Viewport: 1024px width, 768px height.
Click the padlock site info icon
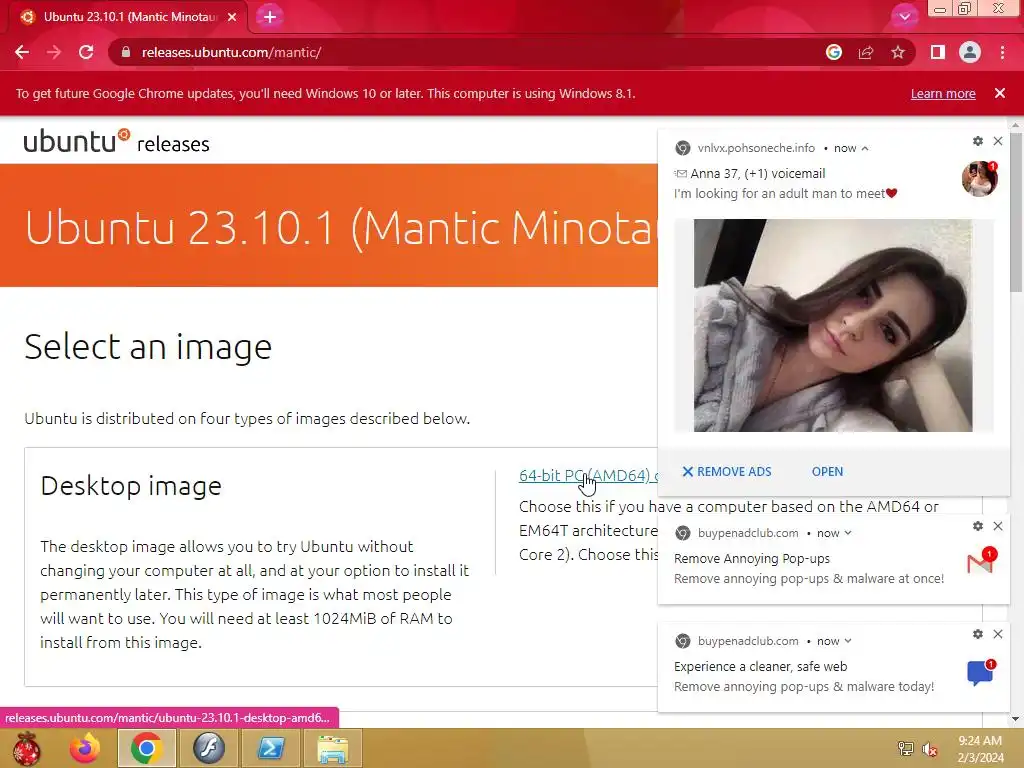(x=127, y=52)
